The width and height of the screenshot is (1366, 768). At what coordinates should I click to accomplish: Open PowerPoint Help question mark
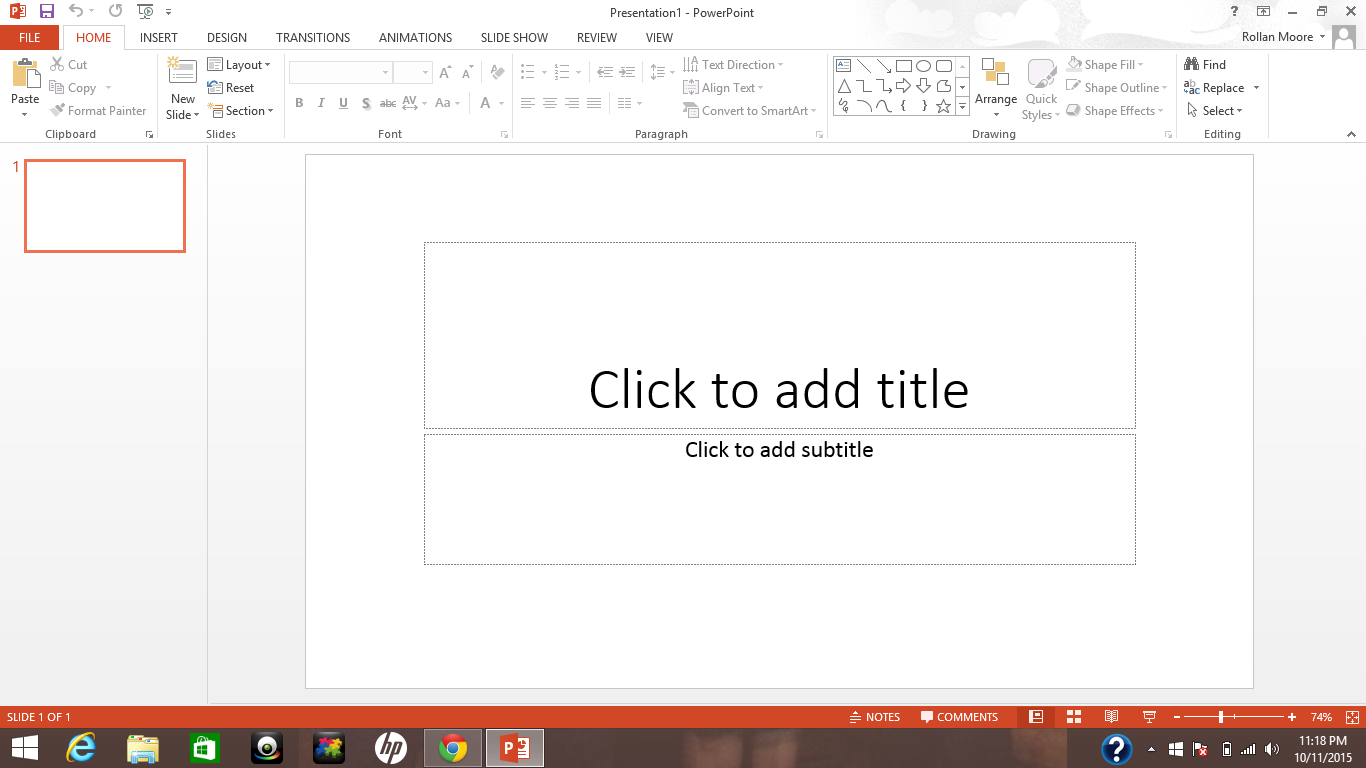(x=1235, y=11)
